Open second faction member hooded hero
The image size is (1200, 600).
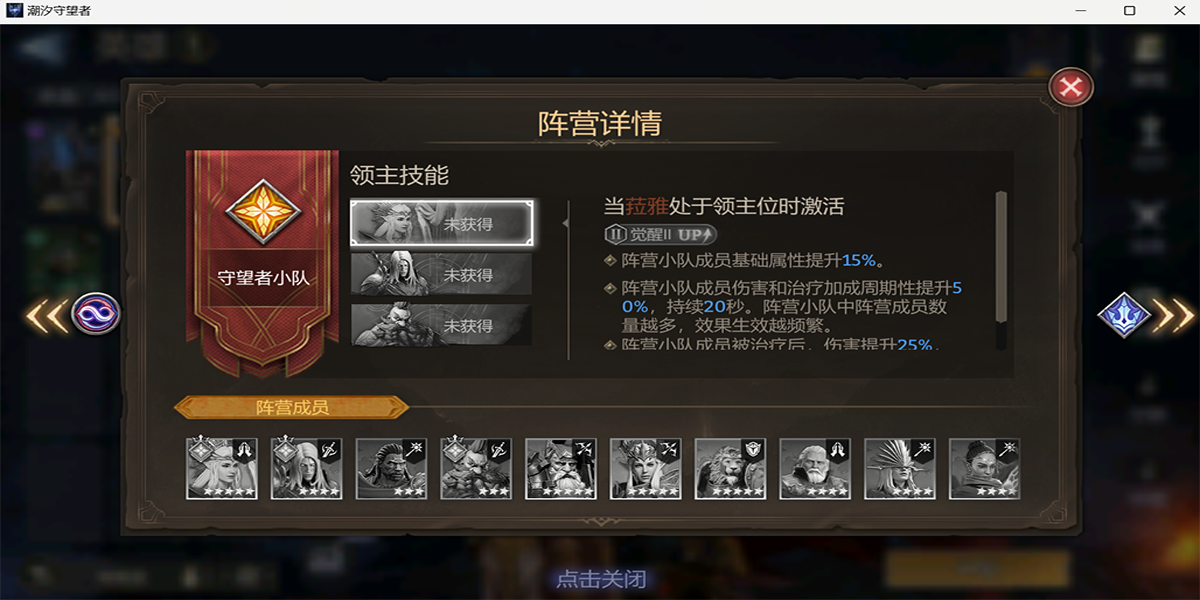(307, 468)
